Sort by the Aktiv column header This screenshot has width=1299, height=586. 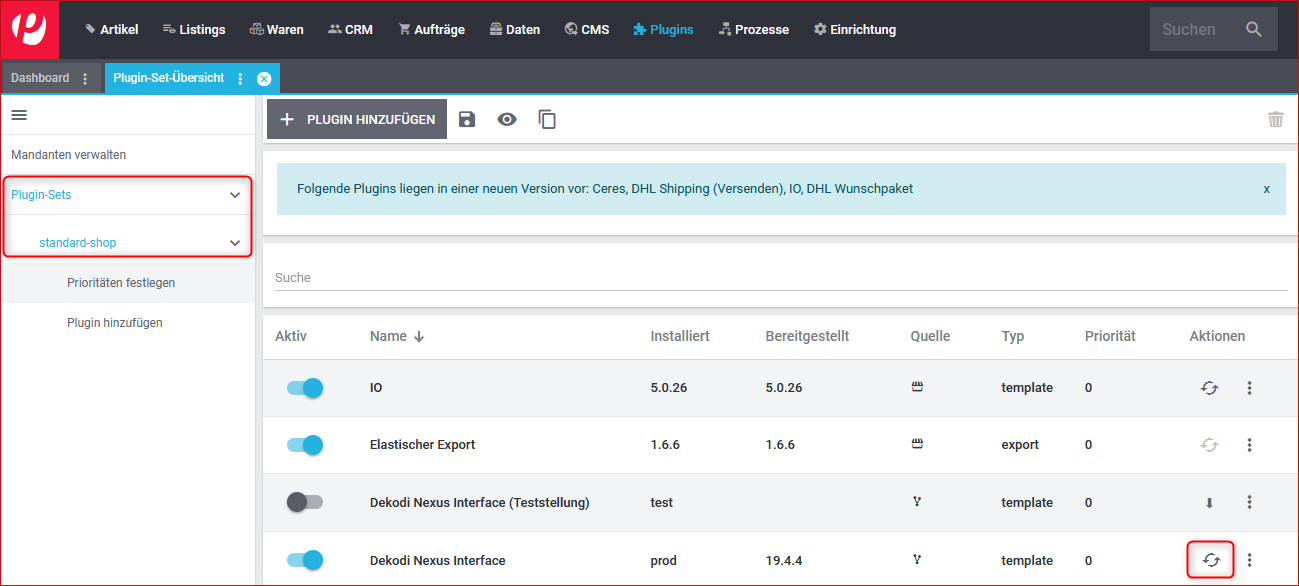pos(291,336)
